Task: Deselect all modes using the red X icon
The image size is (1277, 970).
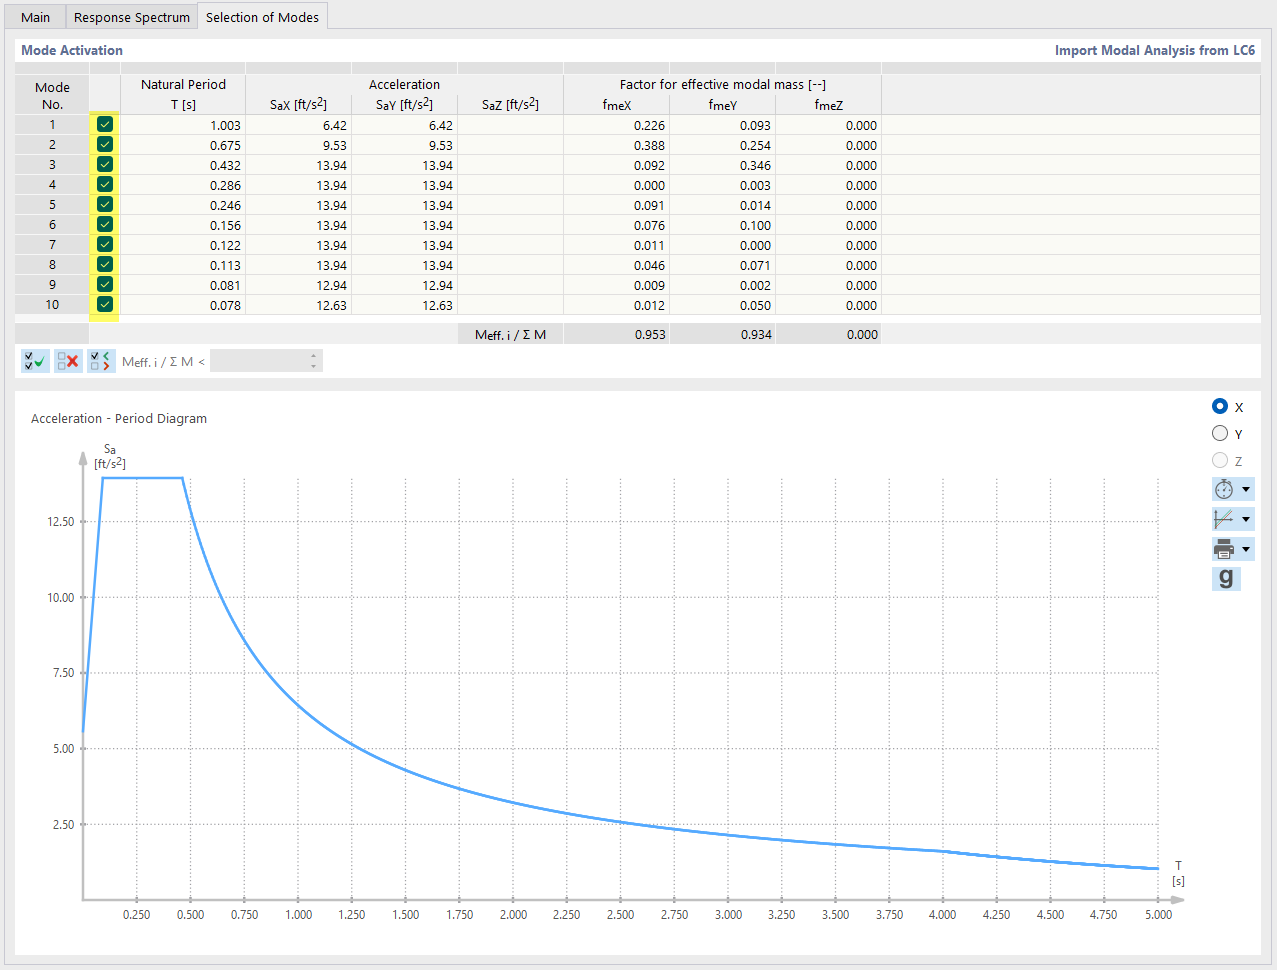Action: pyautogui.click(x=67, y=361)
